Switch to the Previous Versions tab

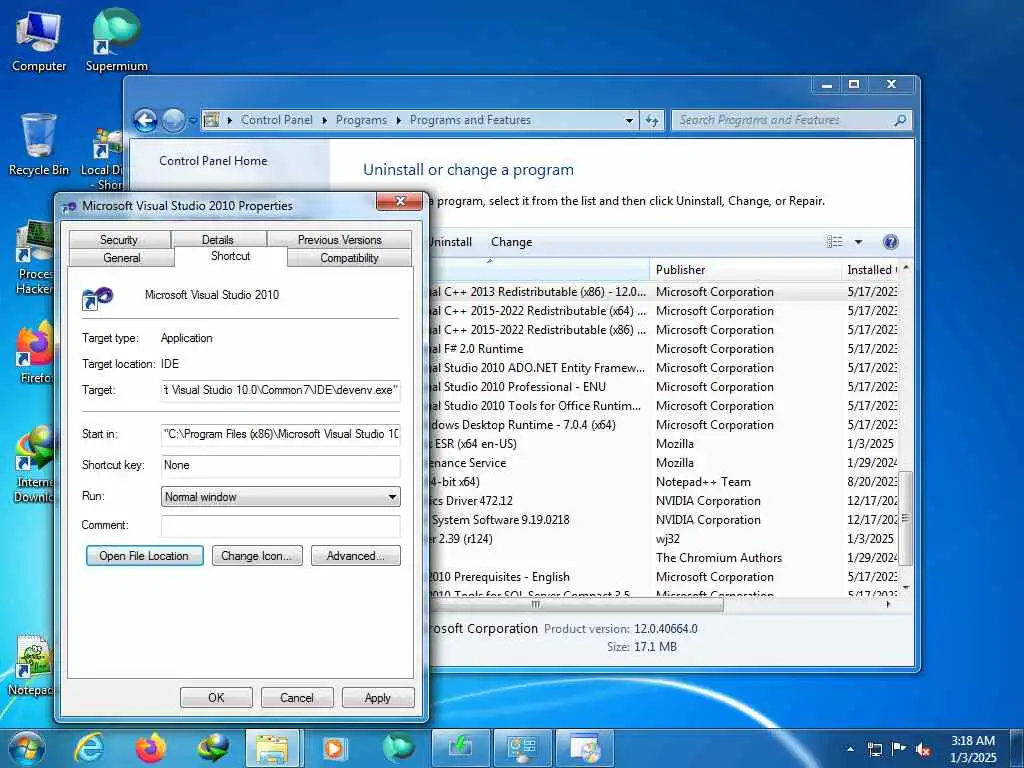[340, 240]
